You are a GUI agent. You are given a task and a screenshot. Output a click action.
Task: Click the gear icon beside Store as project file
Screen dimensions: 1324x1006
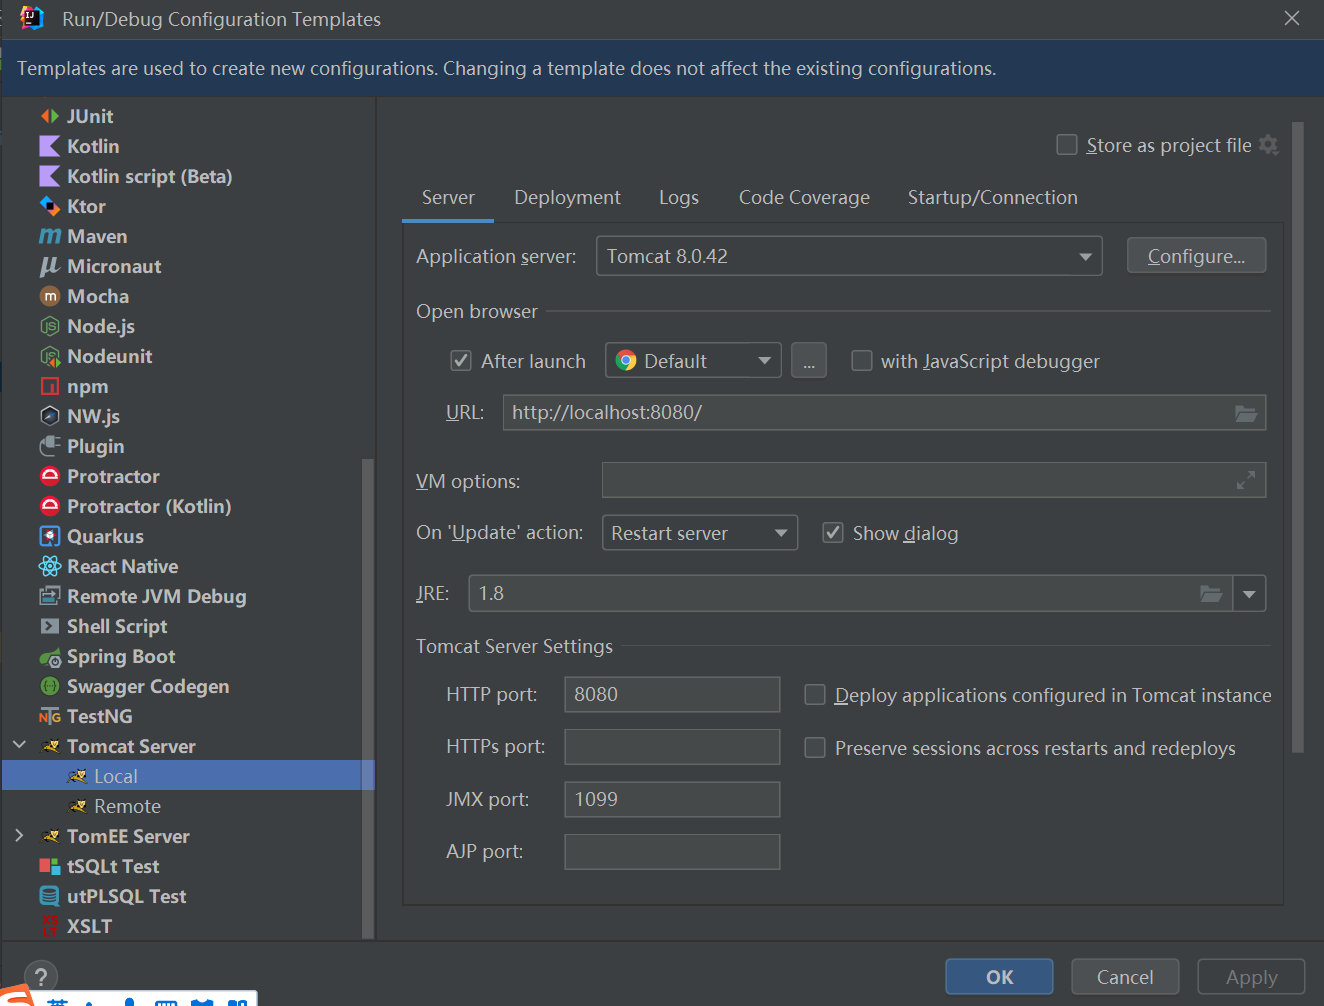(x=1269, y=145)
